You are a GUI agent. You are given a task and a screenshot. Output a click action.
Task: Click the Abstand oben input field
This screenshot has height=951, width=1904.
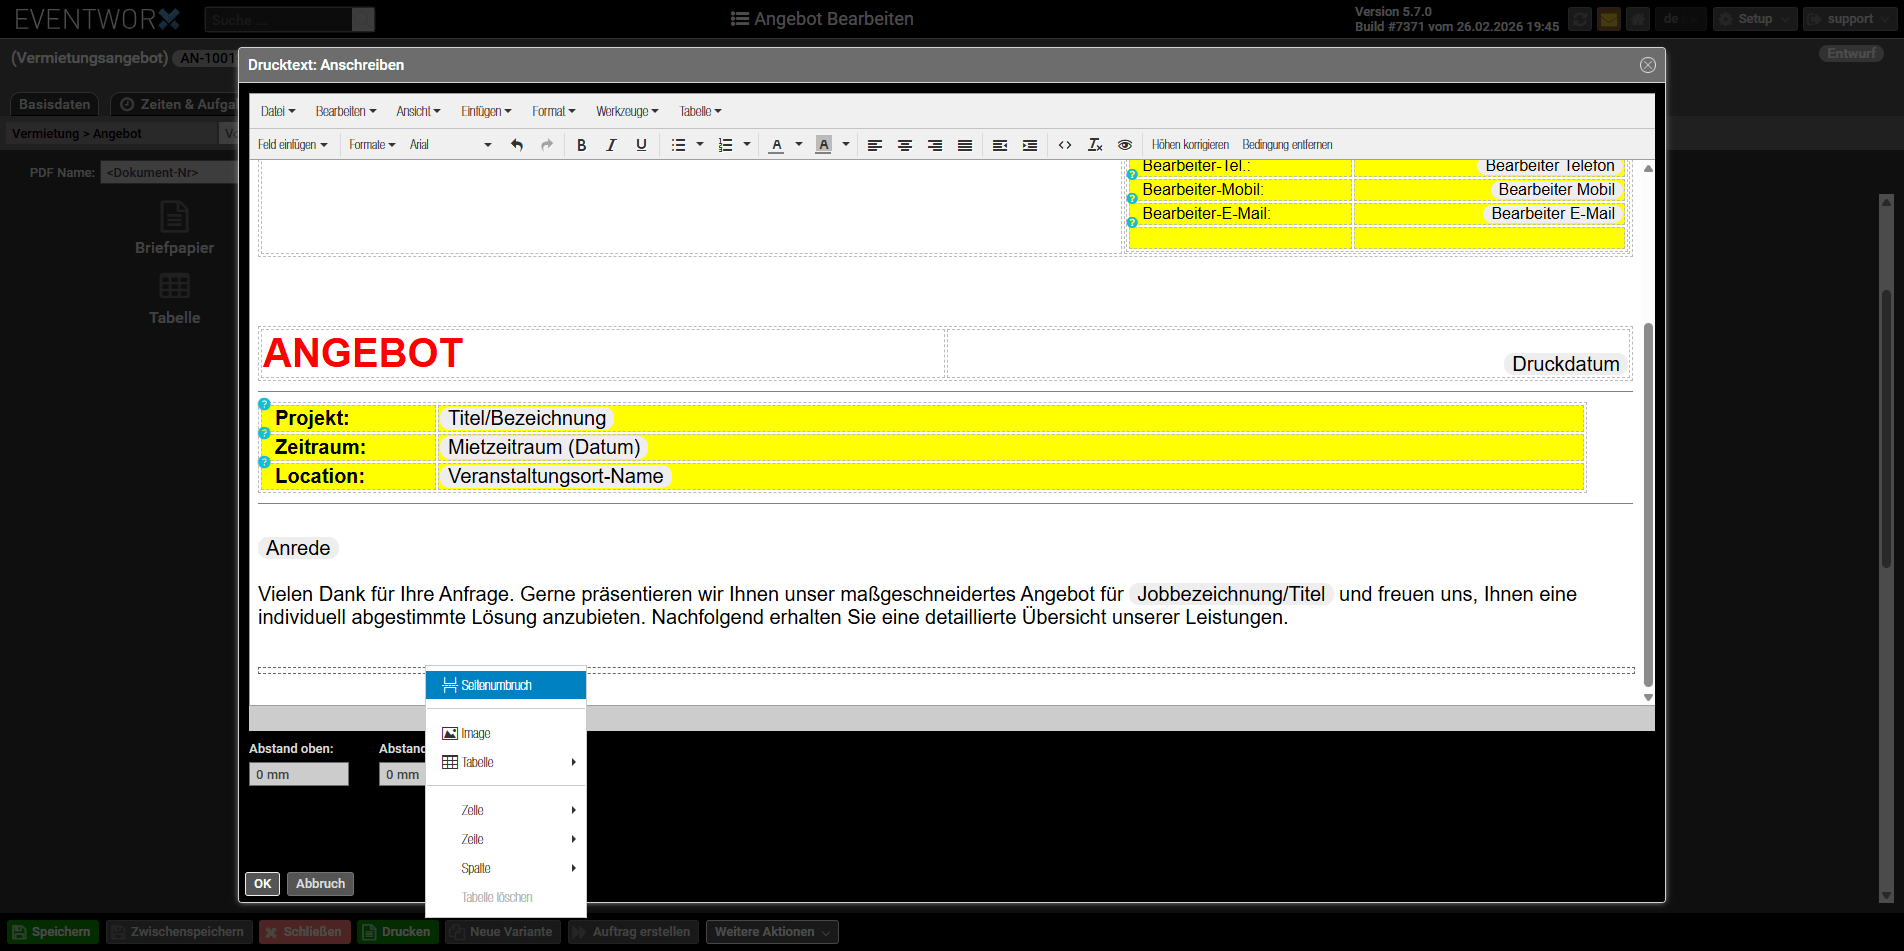pyautogui.click(x=298, y=774)
